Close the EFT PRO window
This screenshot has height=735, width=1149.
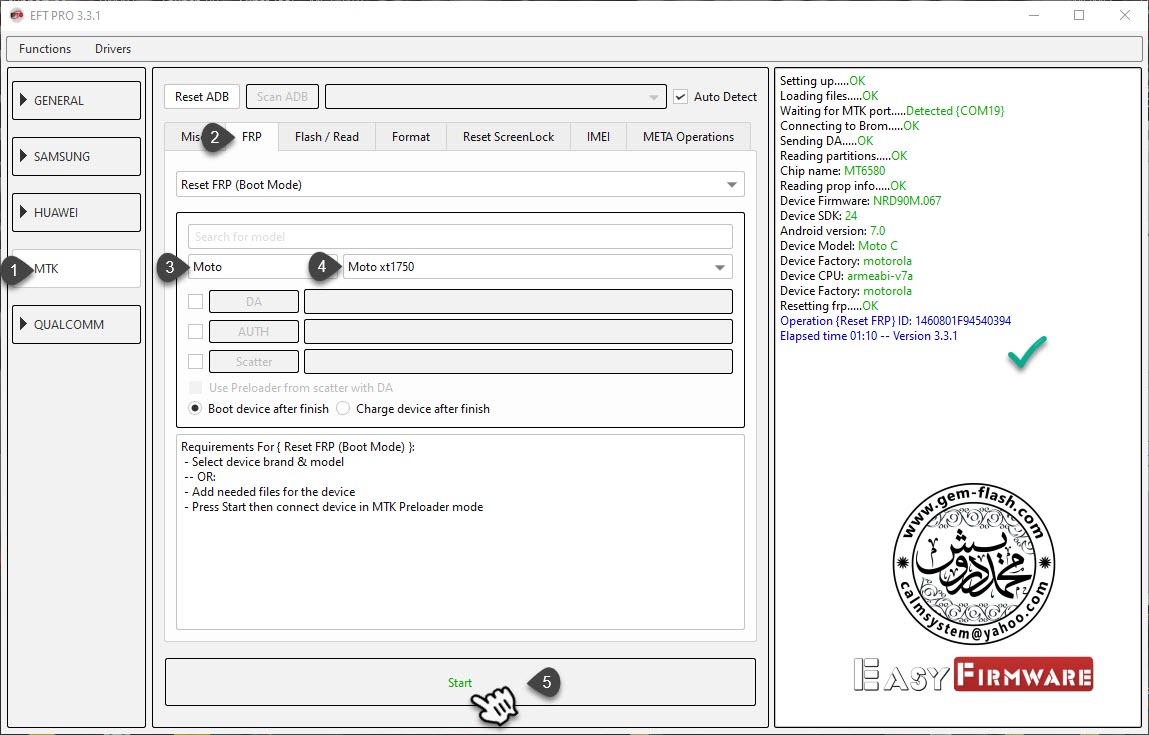pyautogui.click(x=1125, y=15)
